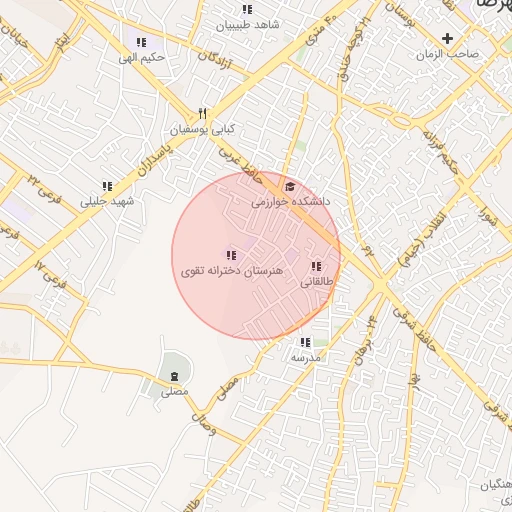Select the school icon above شاهد طبیبیان
The image size is (512, 512).
pyautogui.click(x=247, y=9)
